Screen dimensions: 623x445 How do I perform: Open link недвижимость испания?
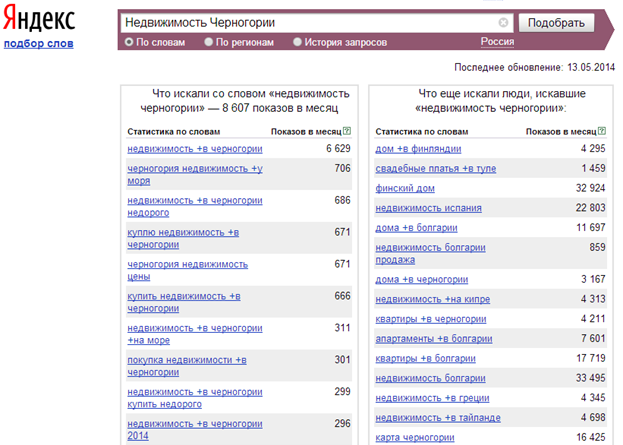point(428,208)
